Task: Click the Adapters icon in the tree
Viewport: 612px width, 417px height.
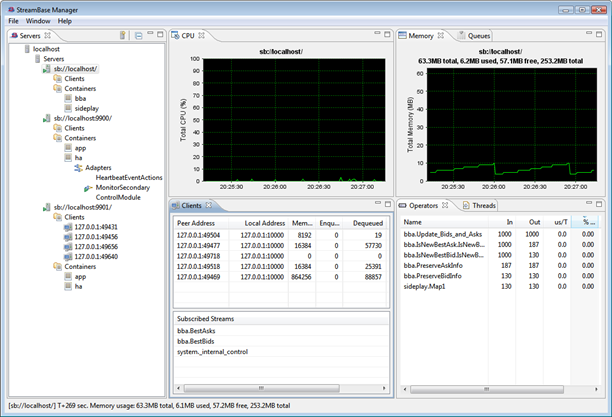Action: pyautogui.click(x=79, y=167)
